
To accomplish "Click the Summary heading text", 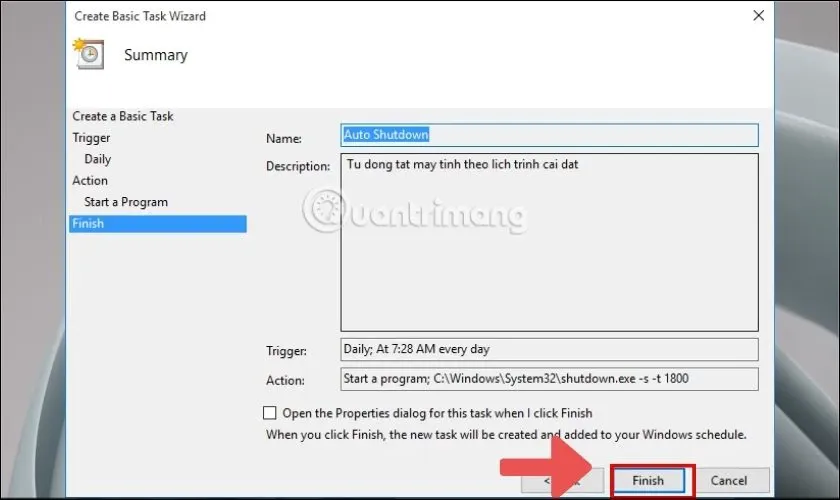I will click(155, 55).
